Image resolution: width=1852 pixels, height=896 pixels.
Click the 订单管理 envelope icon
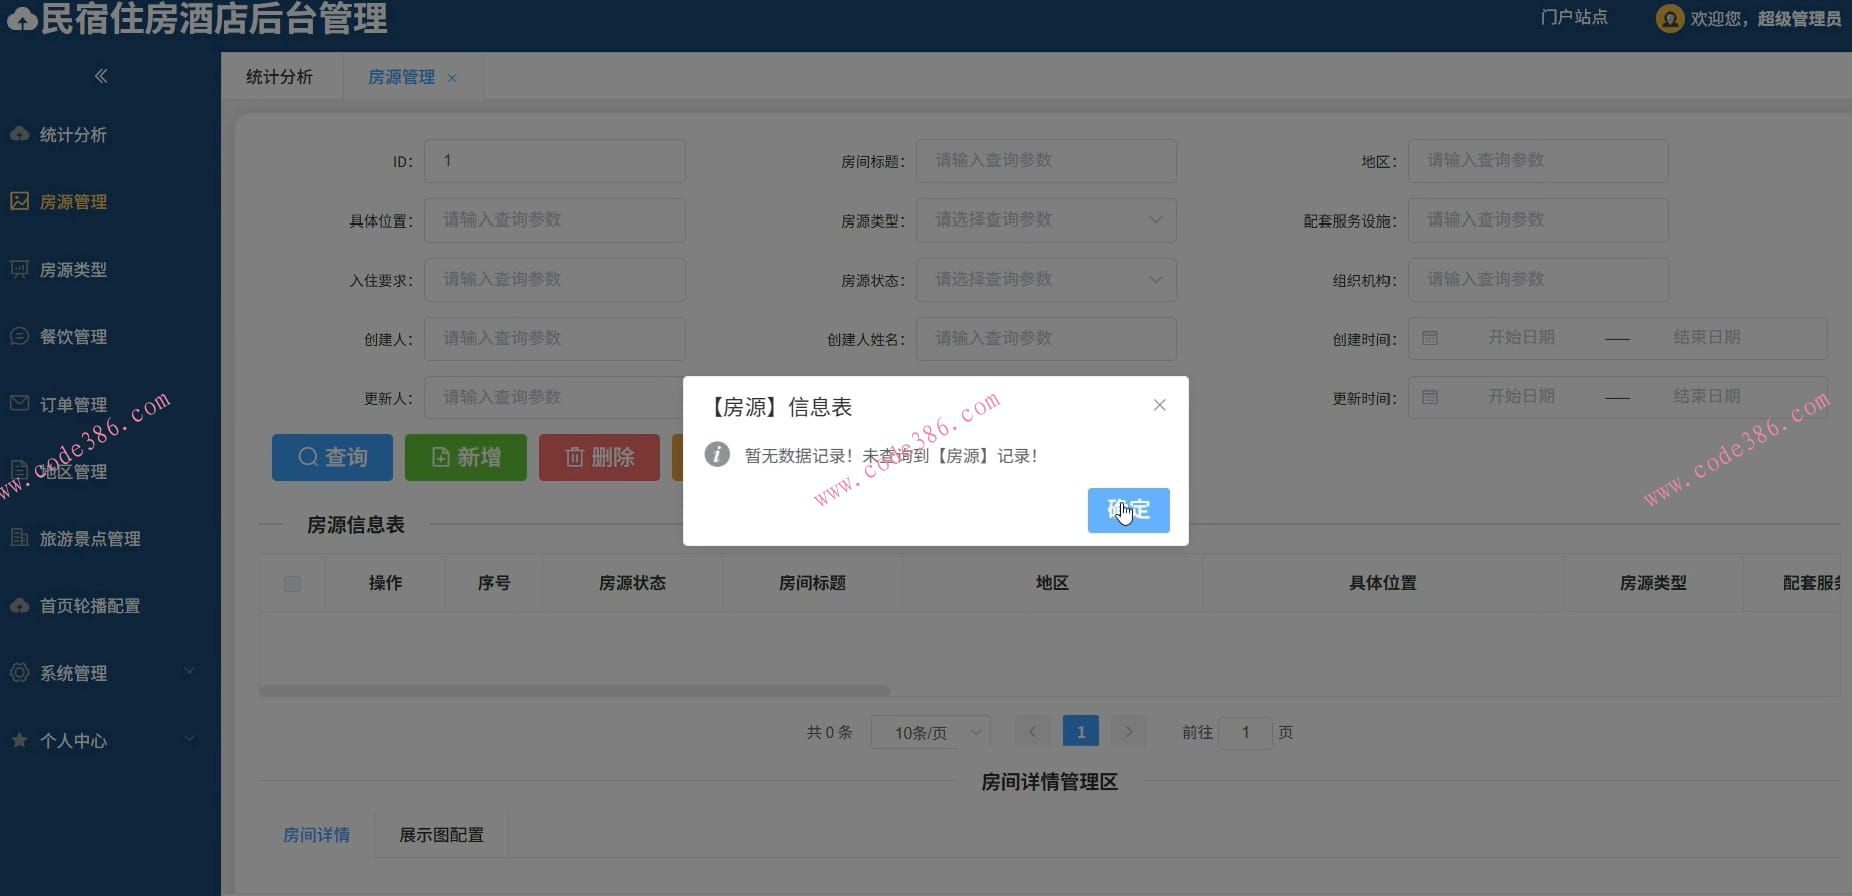(19, 403)
